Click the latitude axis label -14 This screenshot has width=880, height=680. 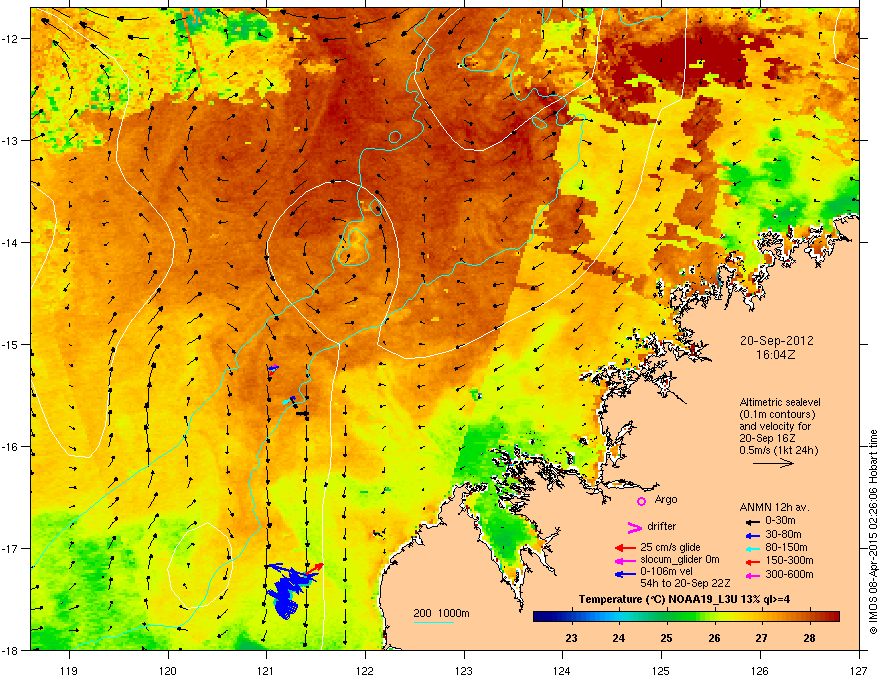[11, 243]
